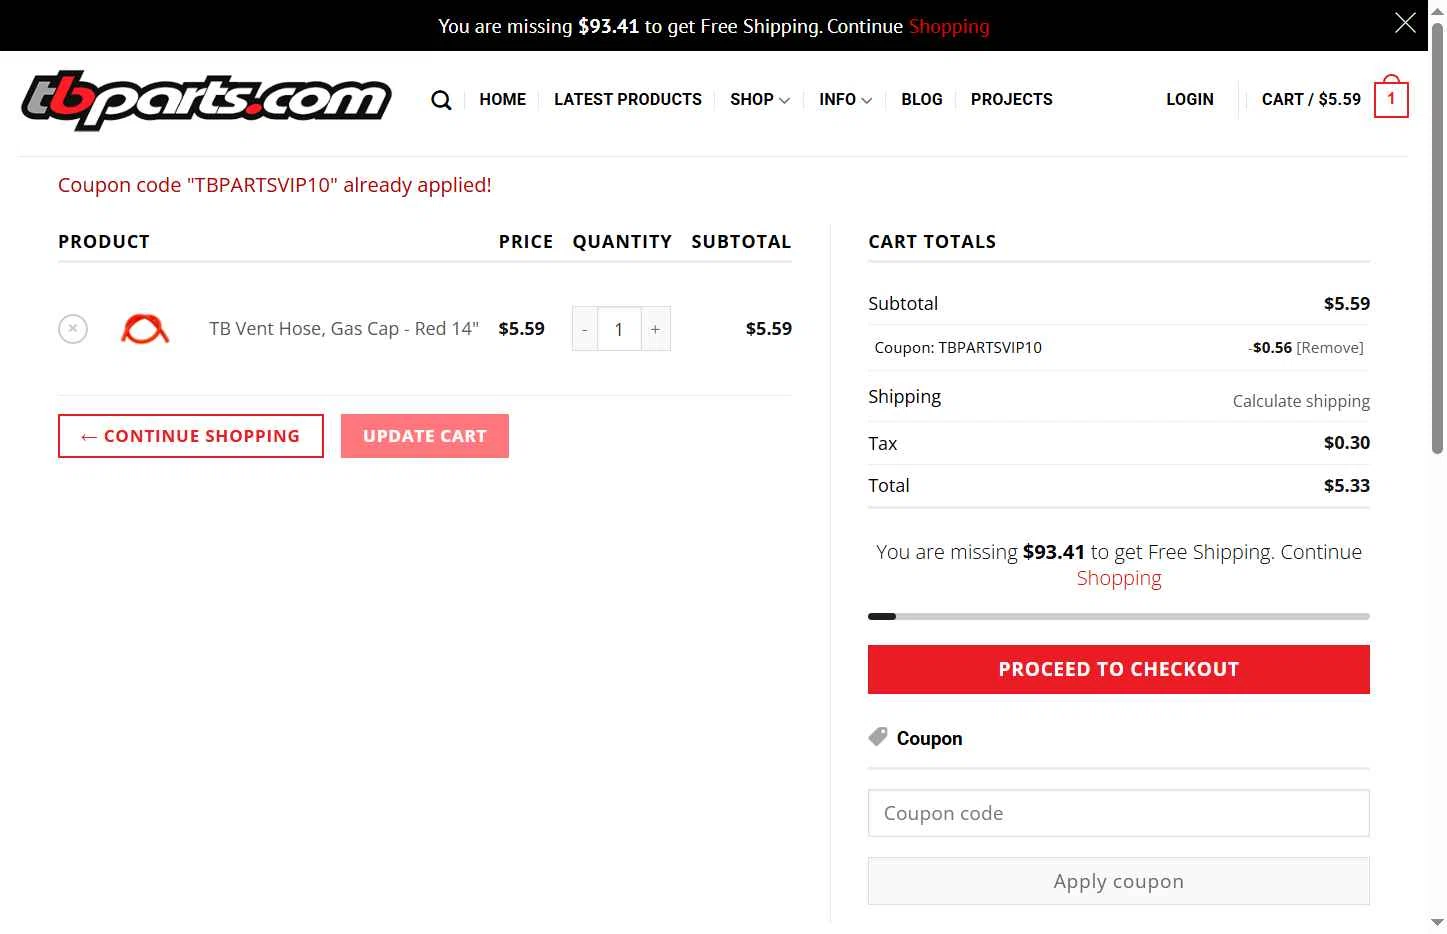Viewport: 1447px width, 934px height.
Task: Click CONTINUE SHOPPING button
Action: pyautogui.click(x=191, y=436)
